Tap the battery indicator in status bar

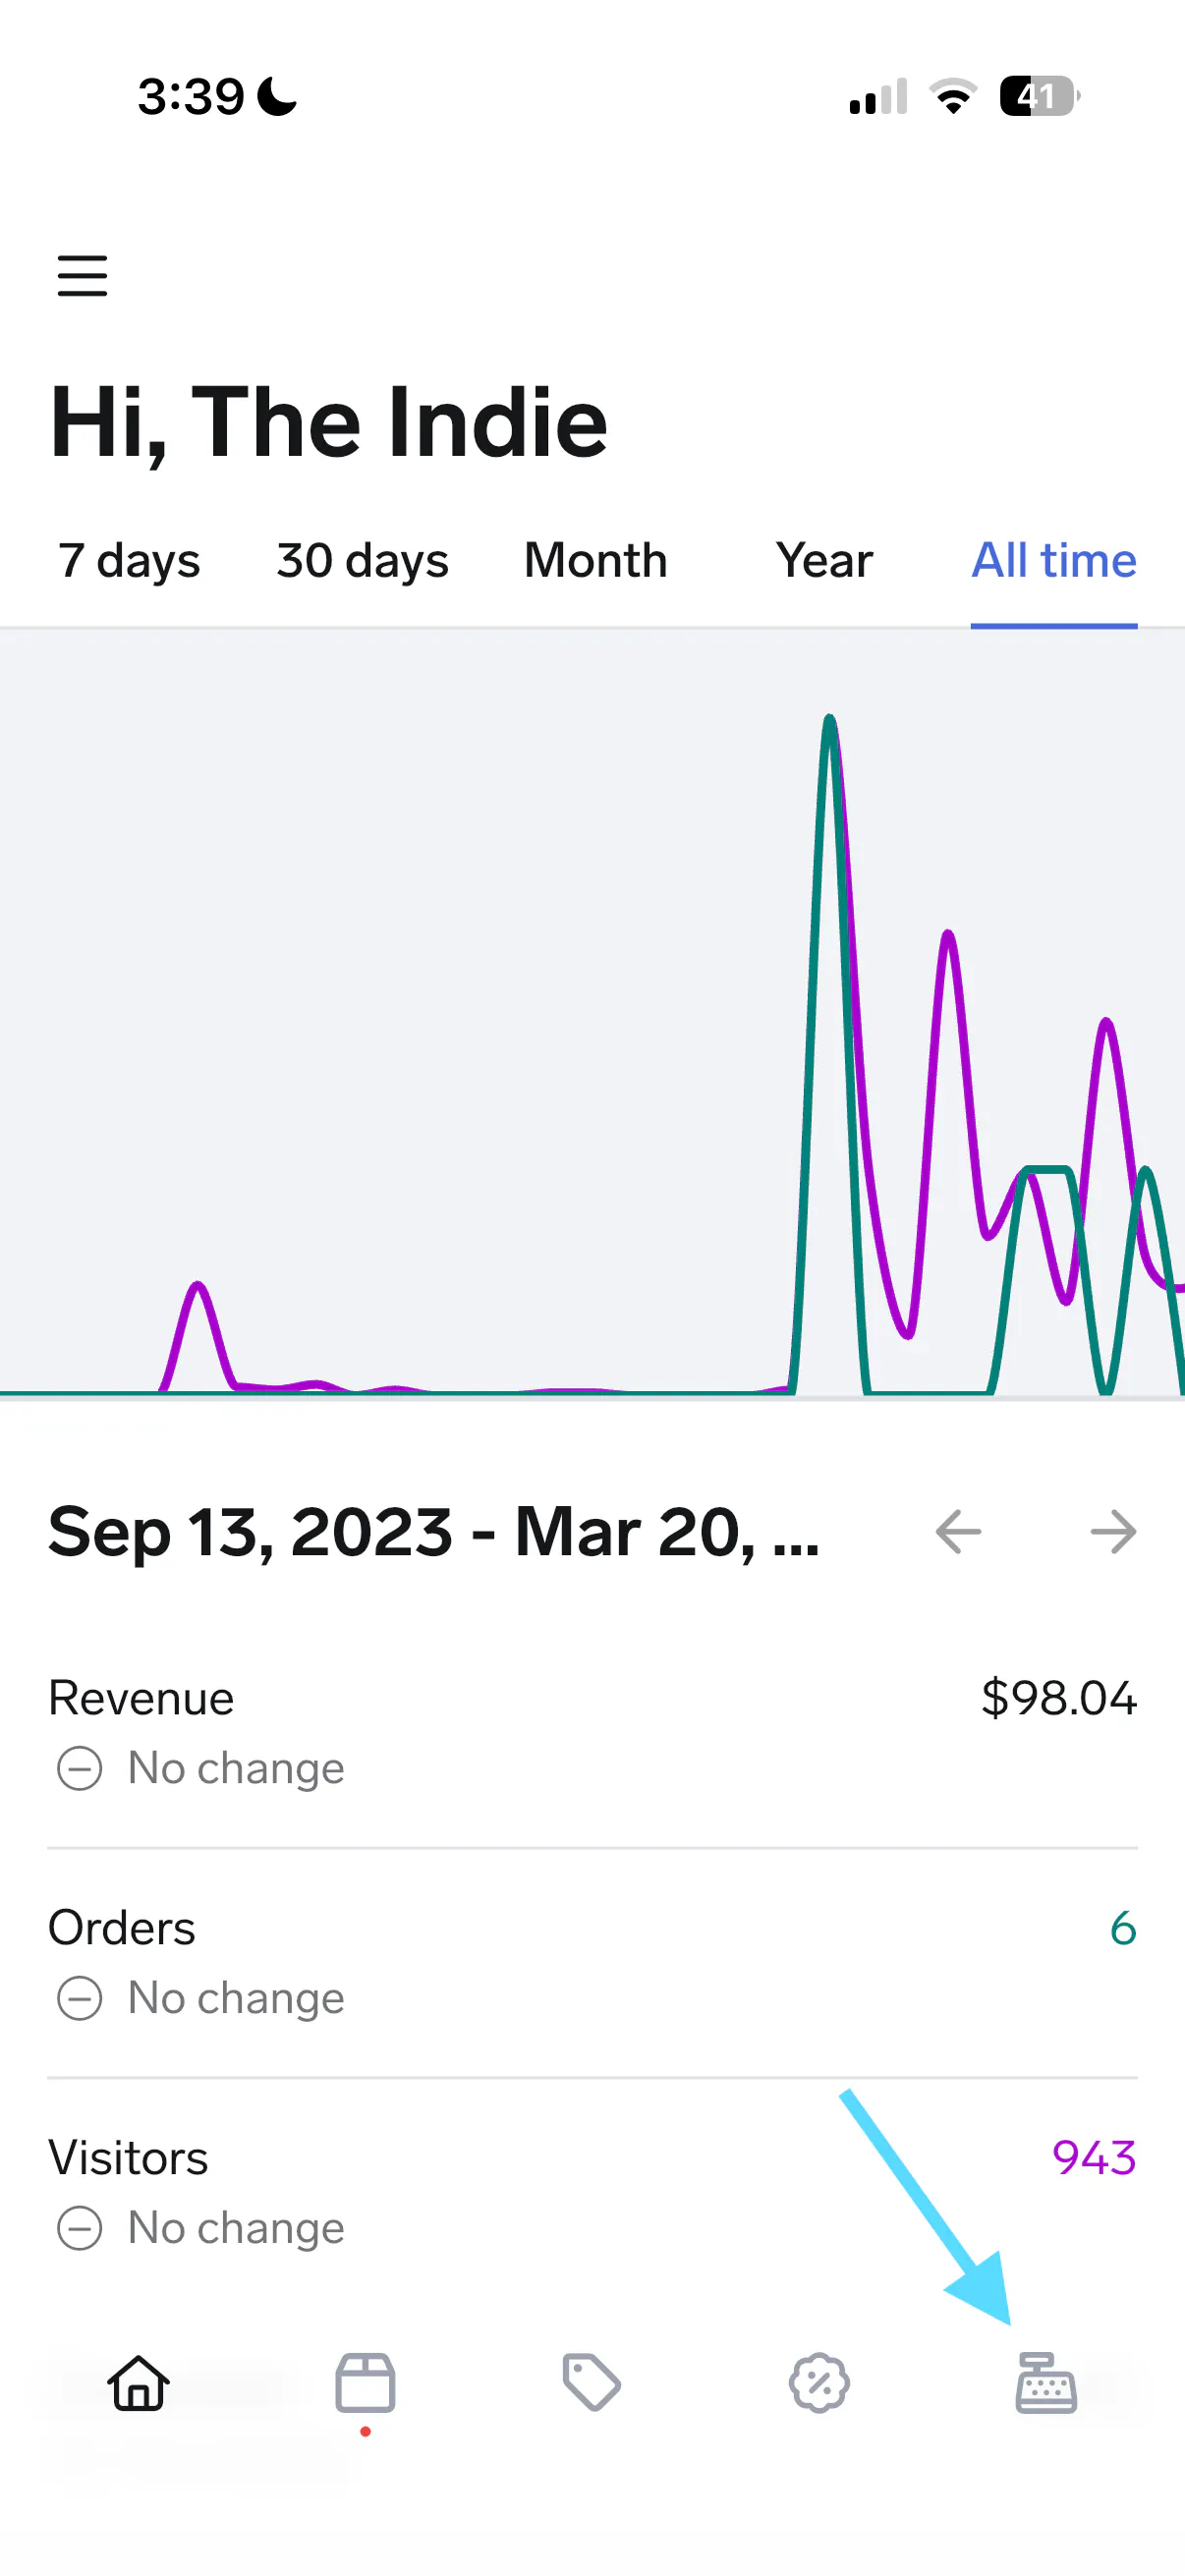pos(1038,97)
